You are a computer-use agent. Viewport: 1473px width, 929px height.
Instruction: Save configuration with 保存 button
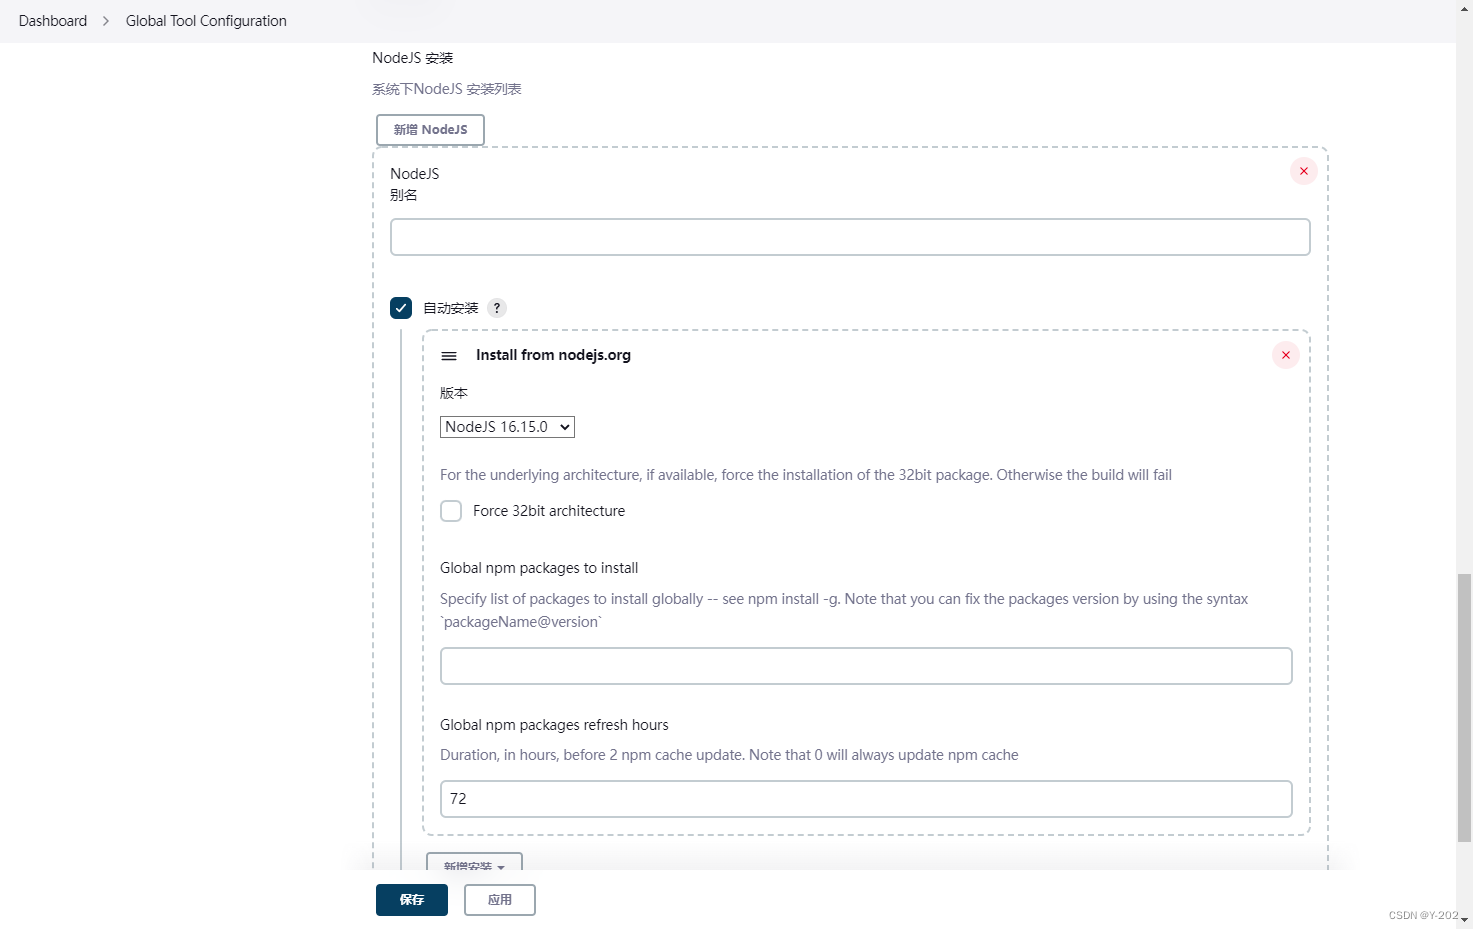(x=412, y=900)
